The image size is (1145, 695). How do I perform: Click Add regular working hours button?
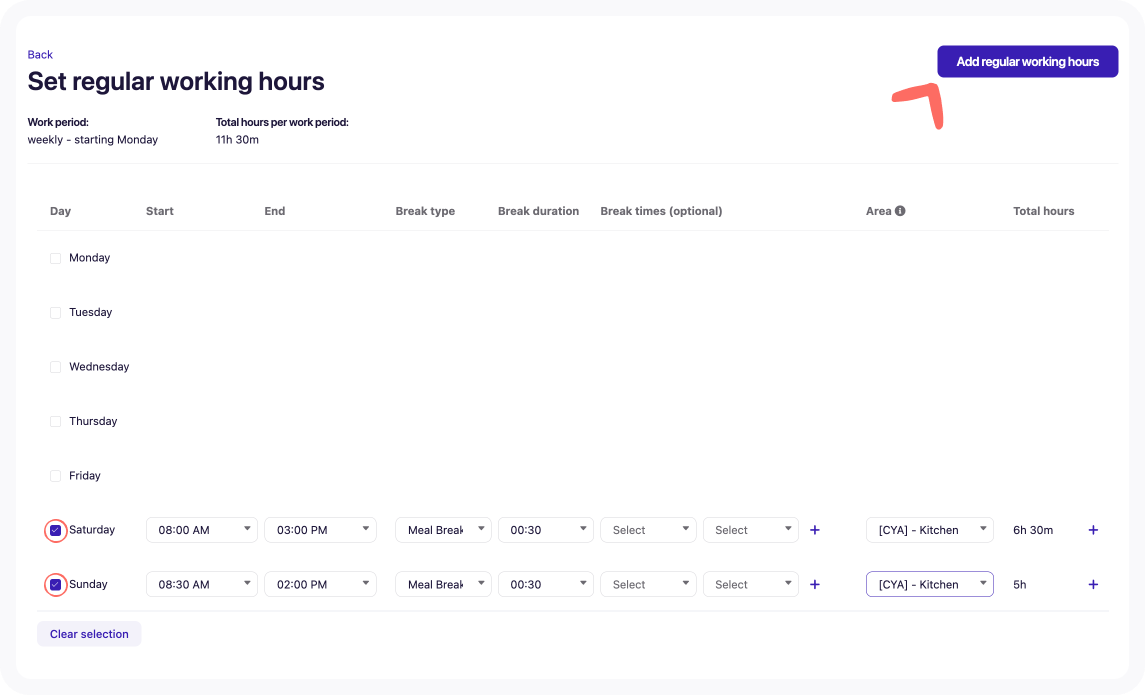coord(1027,61)
